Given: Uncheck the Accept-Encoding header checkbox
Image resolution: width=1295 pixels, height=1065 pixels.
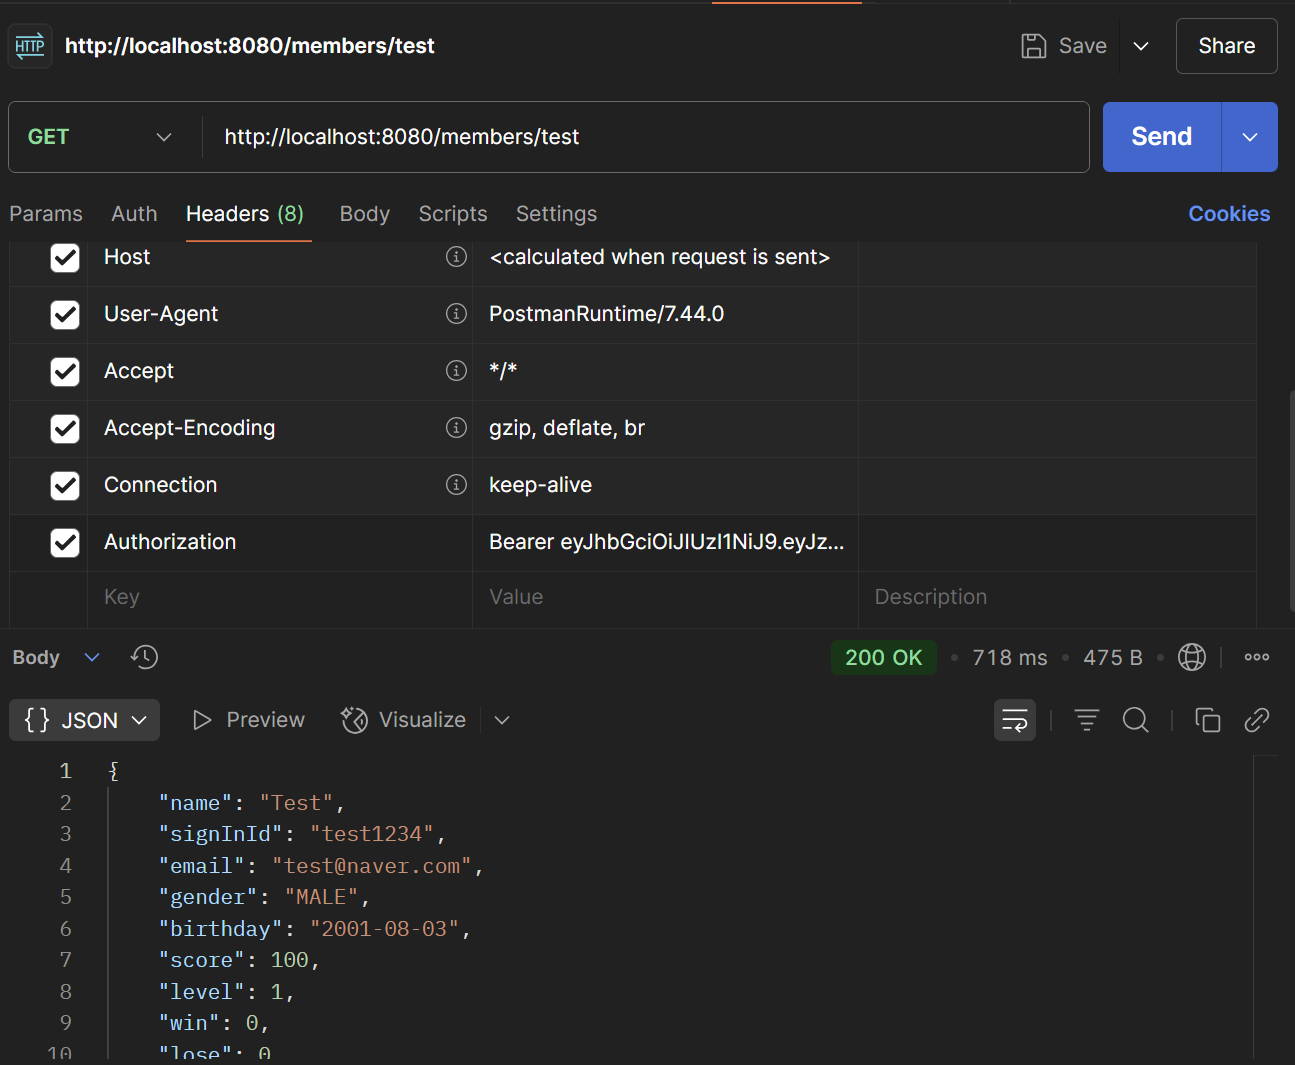Looking at the screenshot, I should point(65,429).
